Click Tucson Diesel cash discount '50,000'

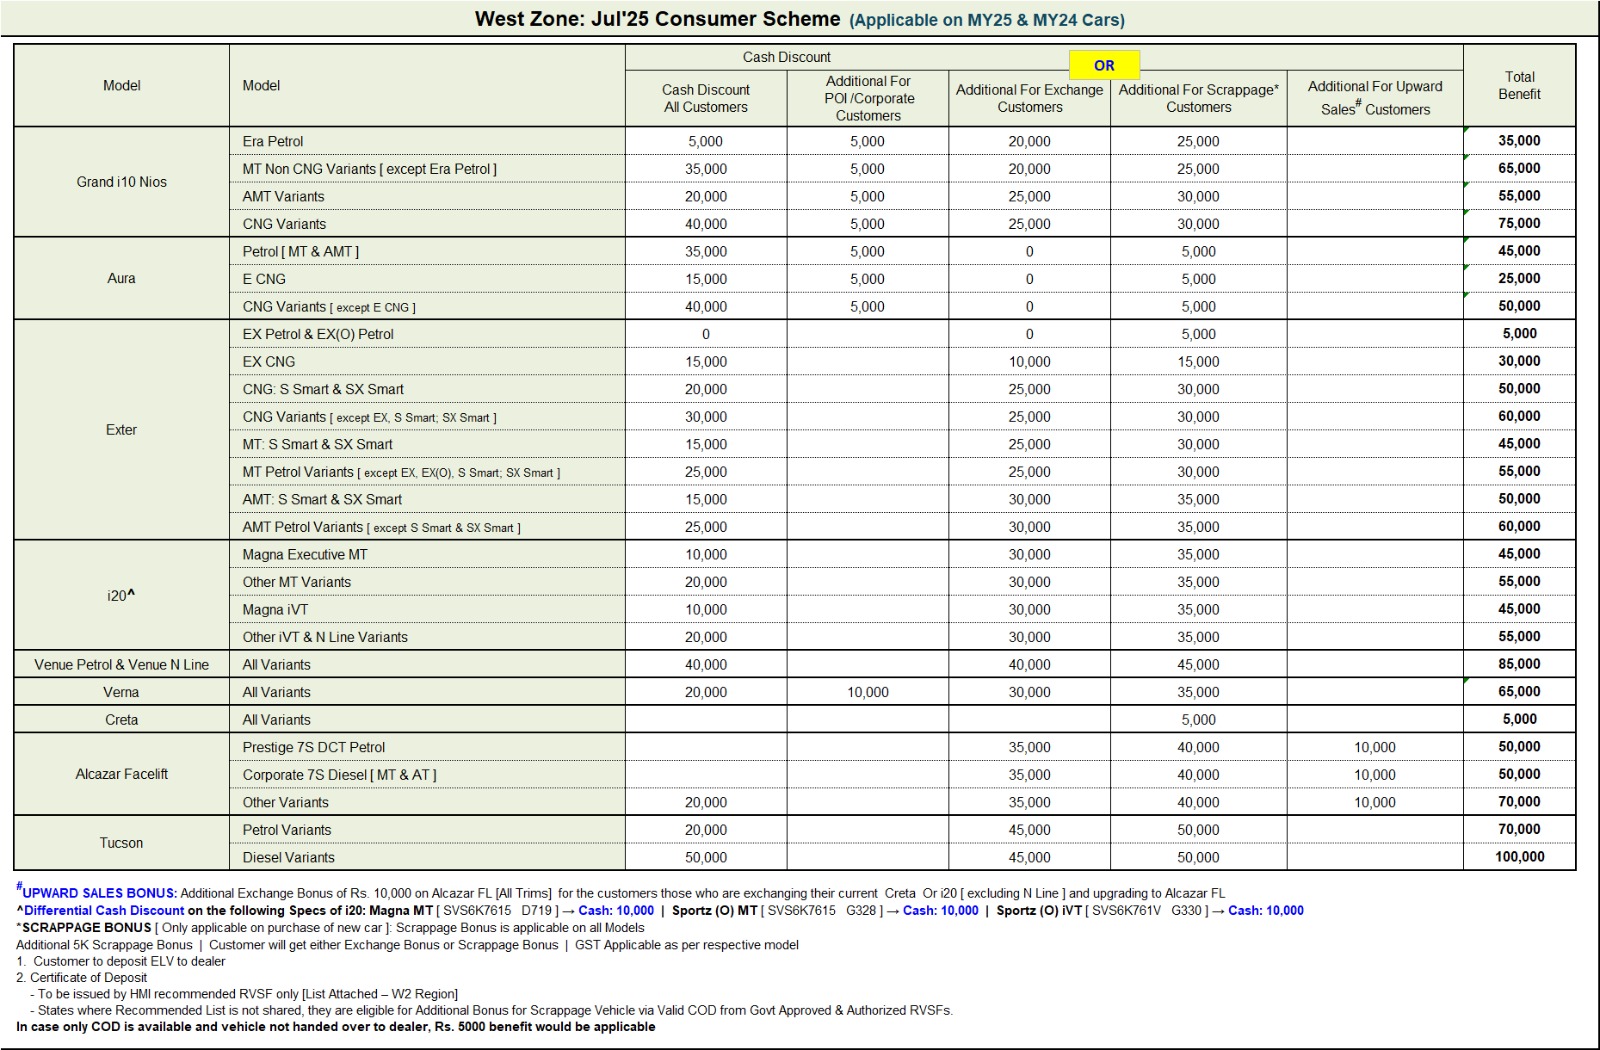(706, 857)
